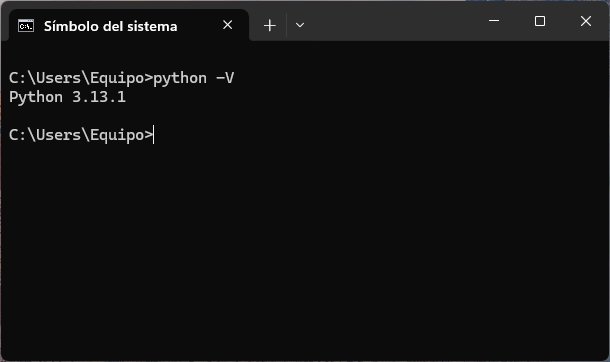This screenshot has height=362, width=610.
Task: Click the typed word python in the first command
Action: 180,79
